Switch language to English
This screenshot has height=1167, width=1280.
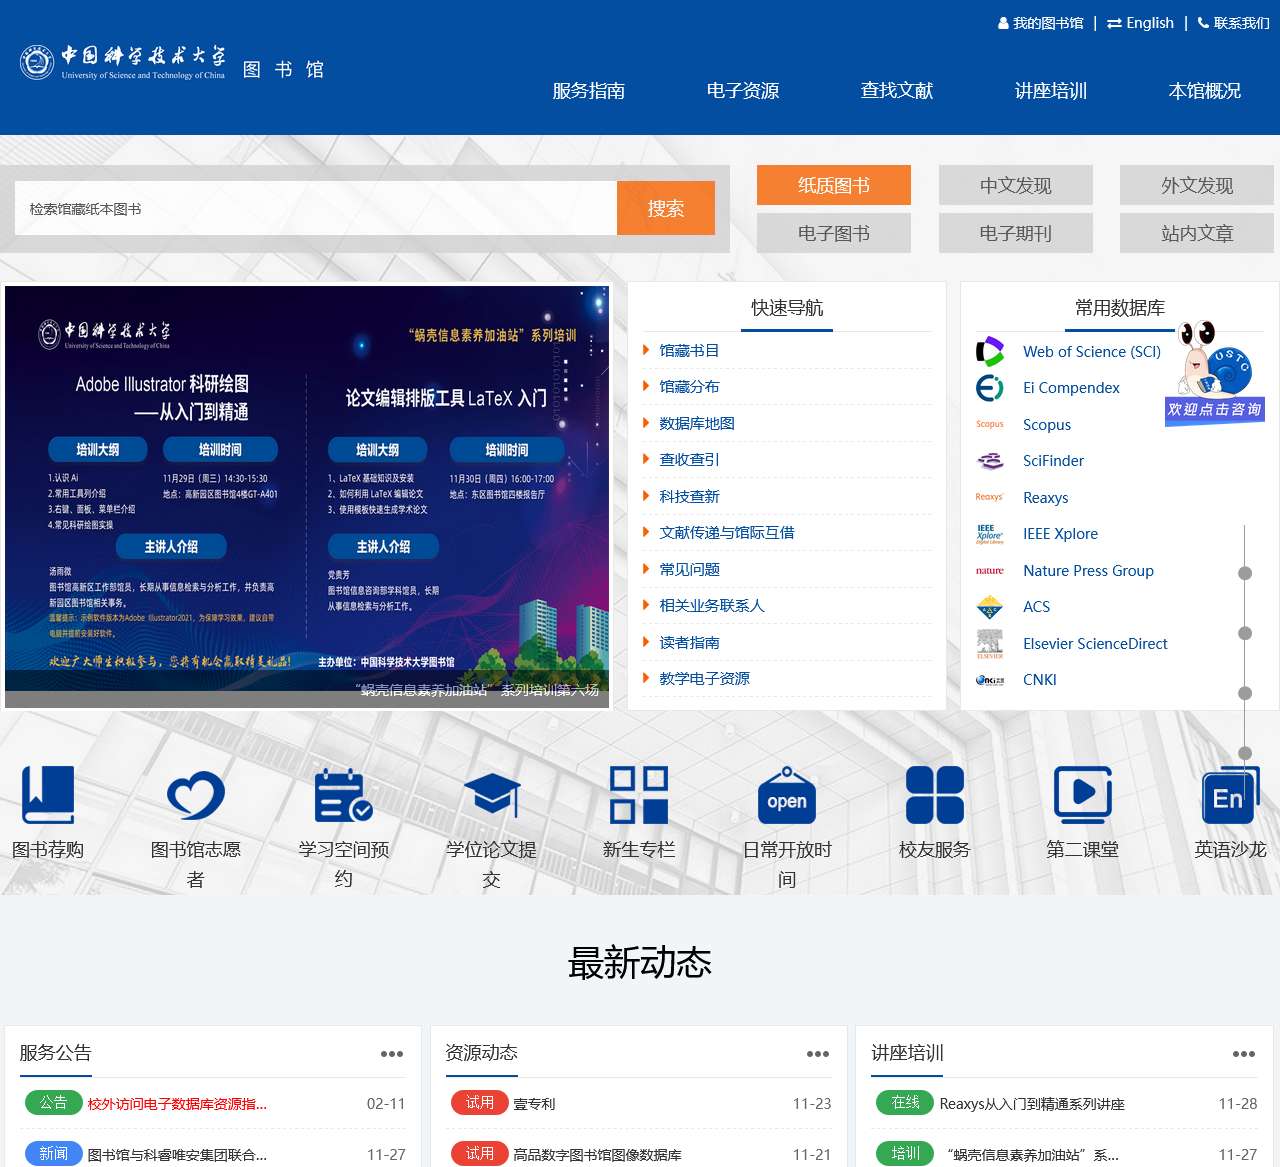click(1140, 23)
